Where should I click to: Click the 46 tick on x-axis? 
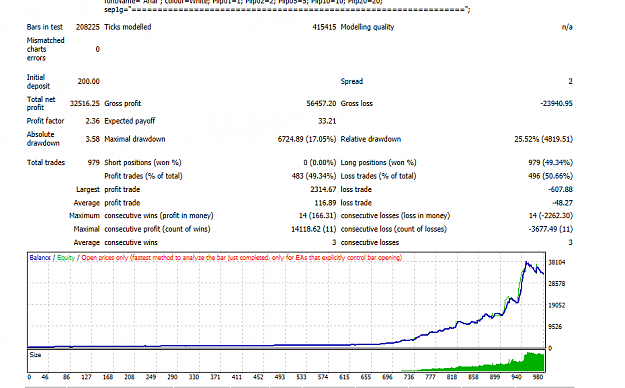pyautogui.click(x=45, y=377)
